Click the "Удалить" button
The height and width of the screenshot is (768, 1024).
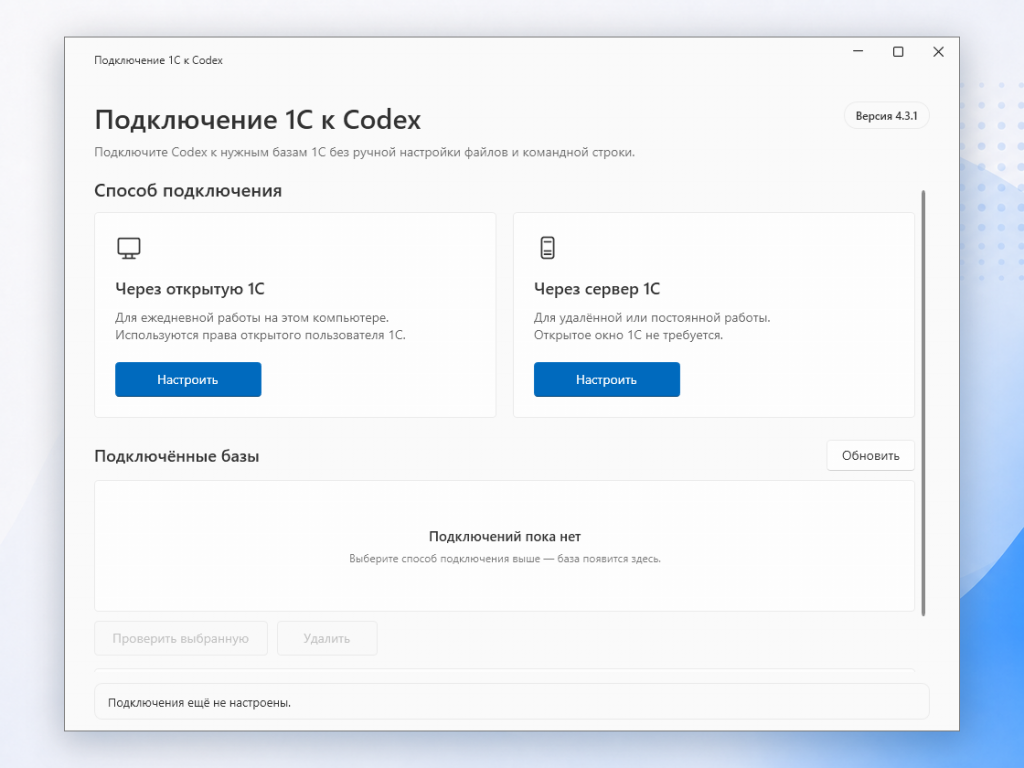327,638
